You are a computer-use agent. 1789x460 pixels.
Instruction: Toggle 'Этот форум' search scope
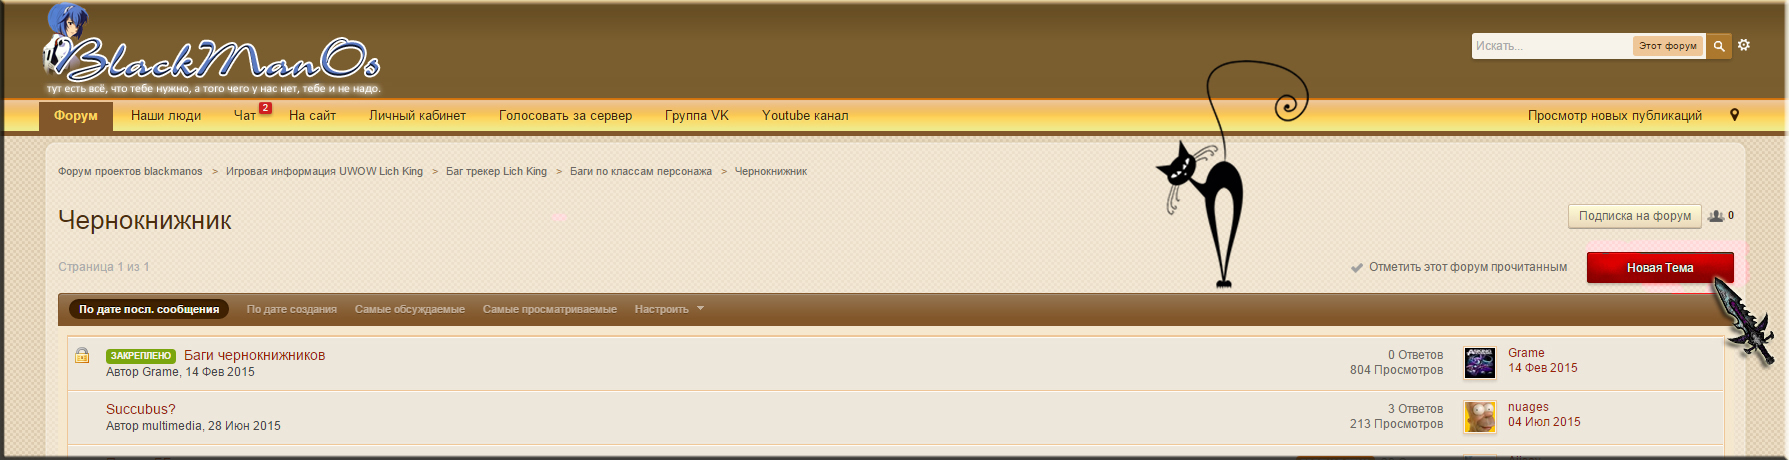pyautogui.click(x=1667, y=46)
